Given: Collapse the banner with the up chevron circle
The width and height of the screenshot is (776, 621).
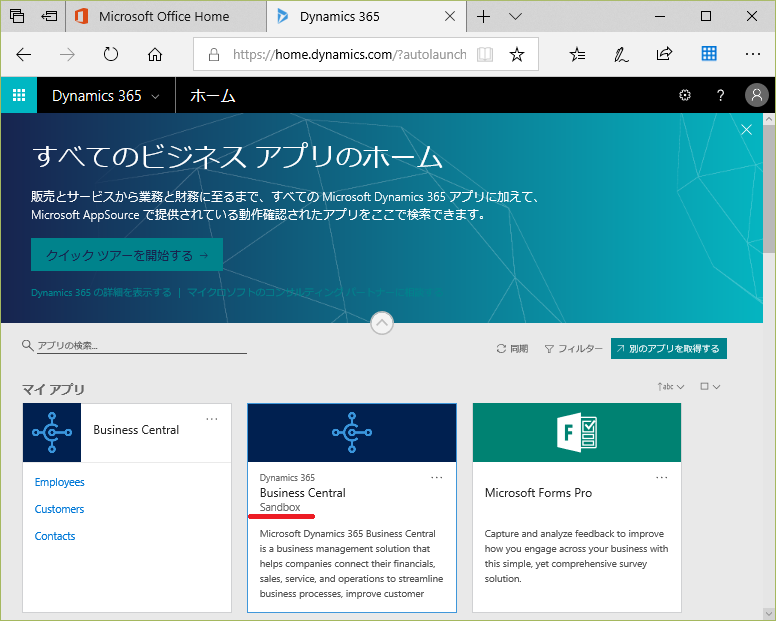Looking at the screenshot, I should pyautogui.click(x=382, y=323).
